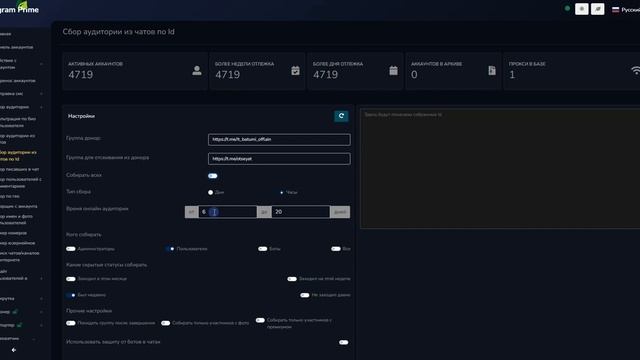Image resolution: width=640 pixels, height=360 pixels.
Task: Toggle 'Не заходил давно' switch
Action: click(x=305, y=295)
